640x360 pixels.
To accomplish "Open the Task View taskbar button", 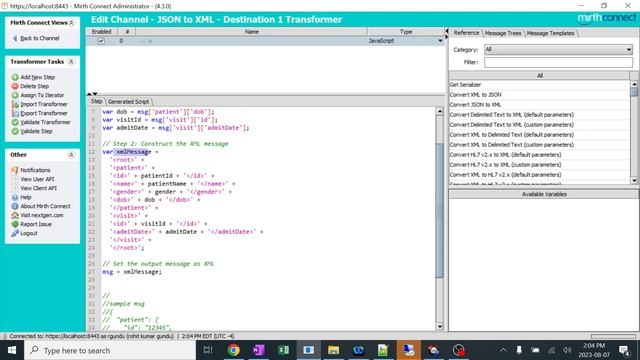I will coord(208,350).
